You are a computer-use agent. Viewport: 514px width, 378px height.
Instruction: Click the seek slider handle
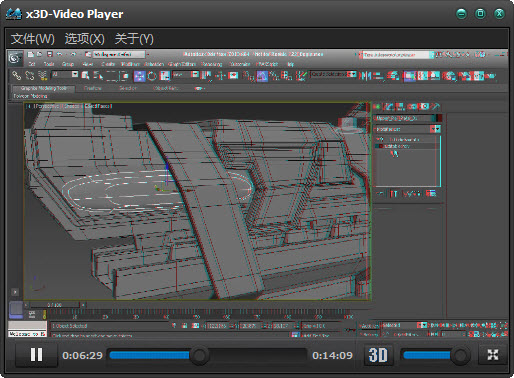(199, 355)
